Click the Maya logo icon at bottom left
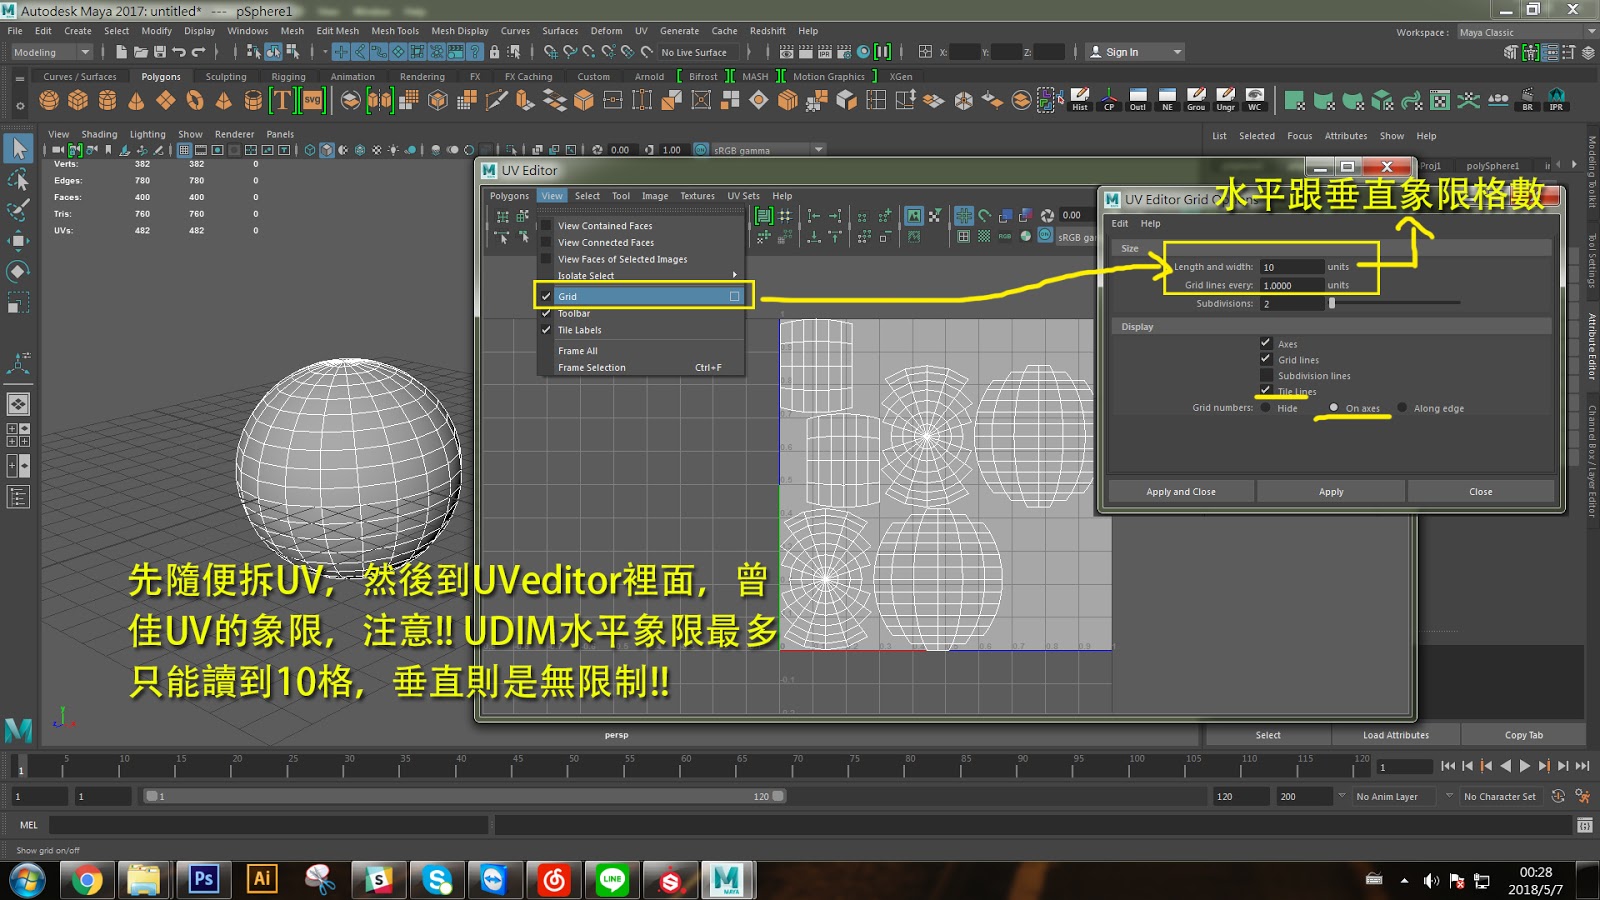Screen dimensions: 1600x900 (x=18, y=730)
